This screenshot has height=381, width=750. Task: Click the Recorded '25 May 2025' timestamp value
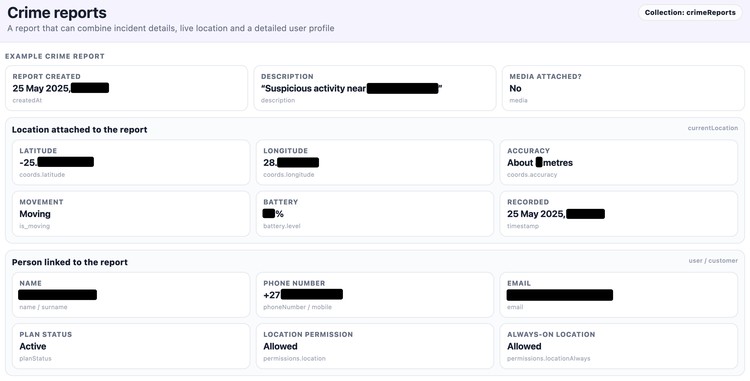[x=556, y=214]
